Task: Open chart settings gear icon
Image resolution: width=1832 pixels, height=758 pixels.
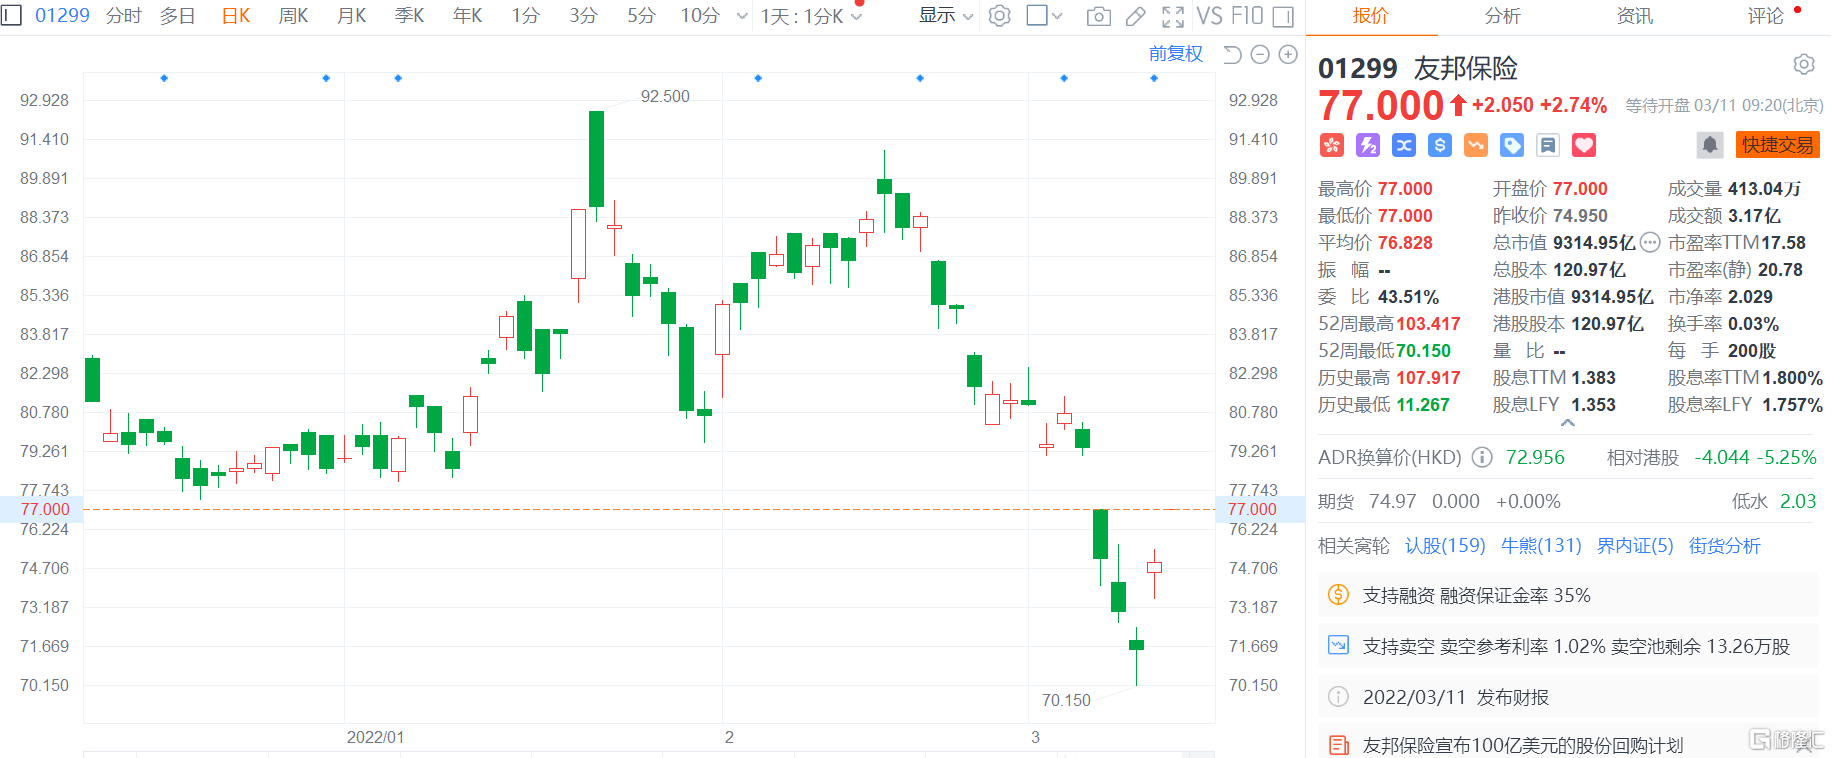Action: (999, 16)
